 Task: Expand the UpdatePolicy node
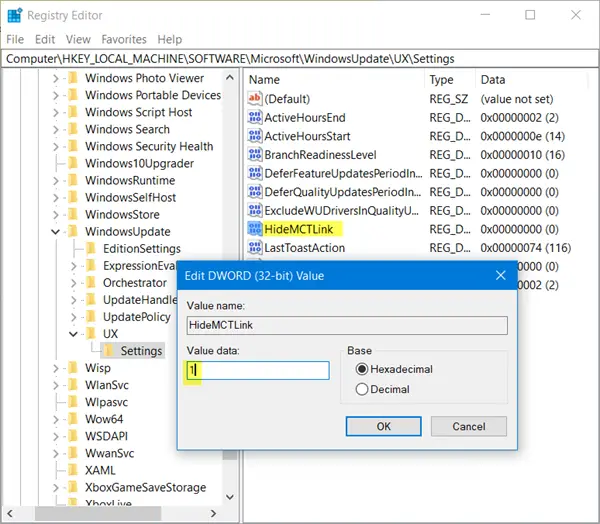pyautogui.click(x=74, y=317)
